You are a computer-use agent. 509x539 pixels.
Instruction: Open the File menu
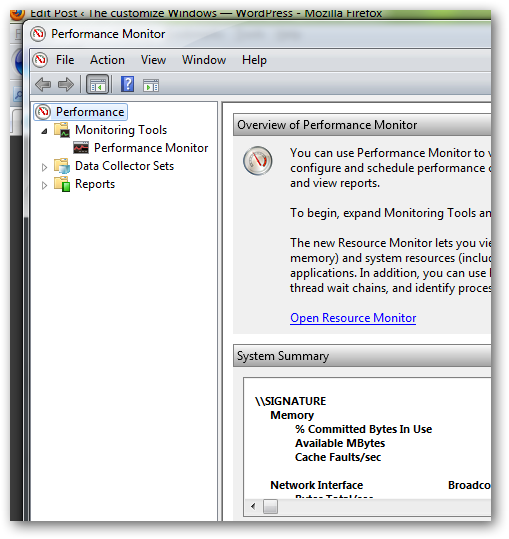pyautogui.click(x=65, y=60)
